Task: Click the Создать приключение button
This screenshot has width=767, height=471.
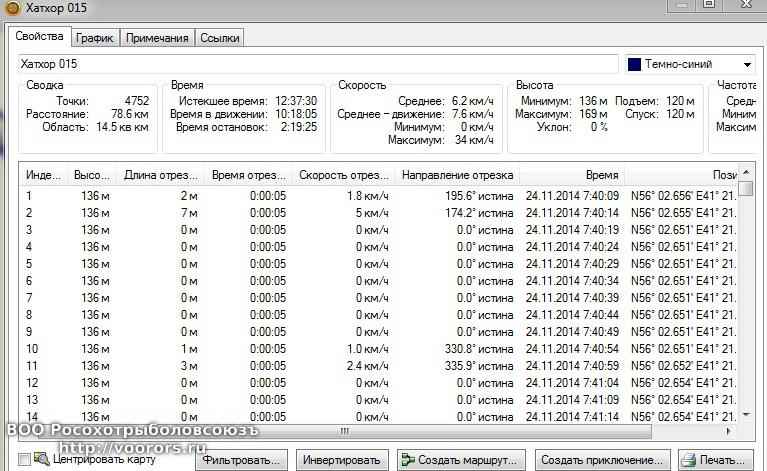Action: 601,460
